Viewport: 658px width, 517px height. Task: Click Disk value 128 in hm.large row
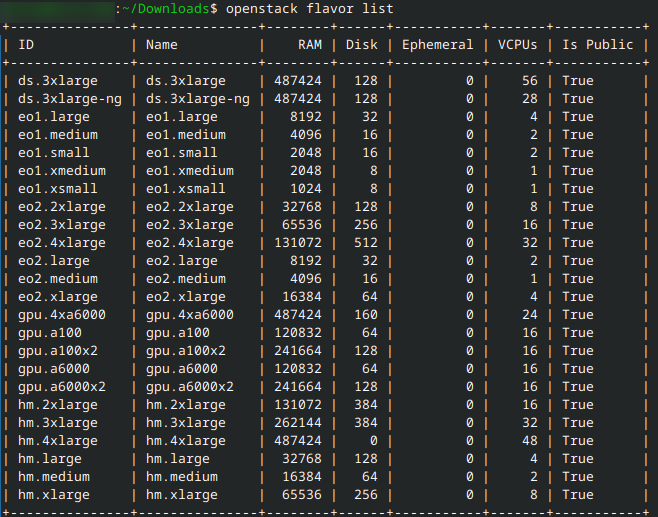(x=366, y=459)
